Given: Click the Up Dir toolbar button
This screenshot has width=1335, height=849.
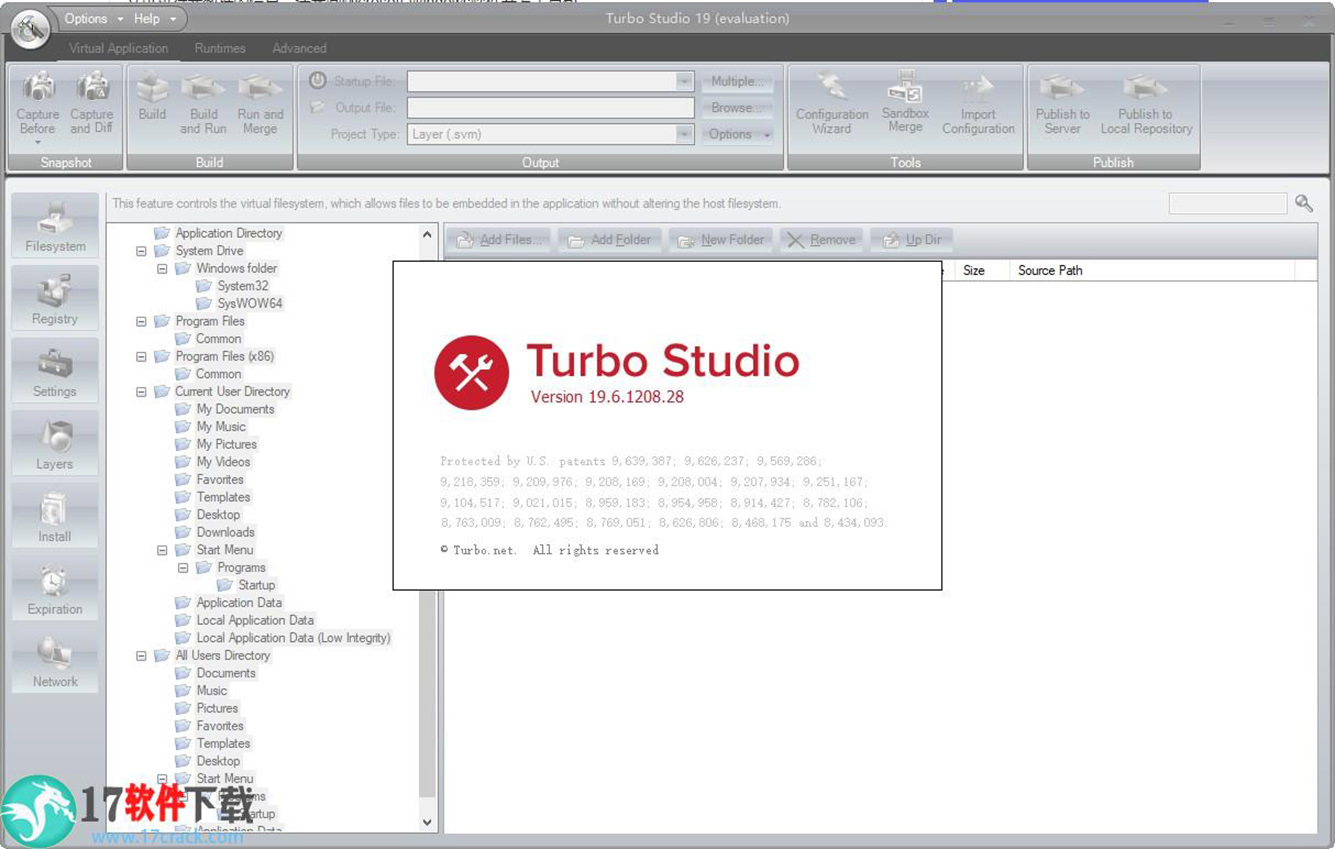Looking at the screenshot, I should click(911, 240).
